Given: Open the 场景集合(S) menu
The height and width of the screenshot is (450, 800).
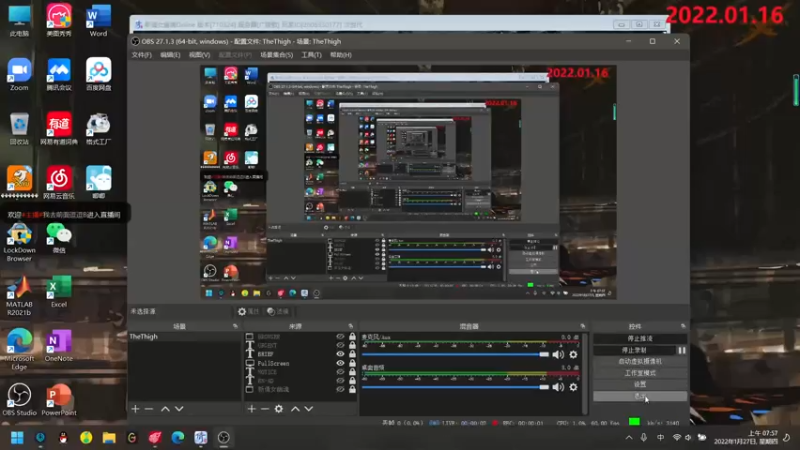Looking at the screenshot, I should click(277, 55).
